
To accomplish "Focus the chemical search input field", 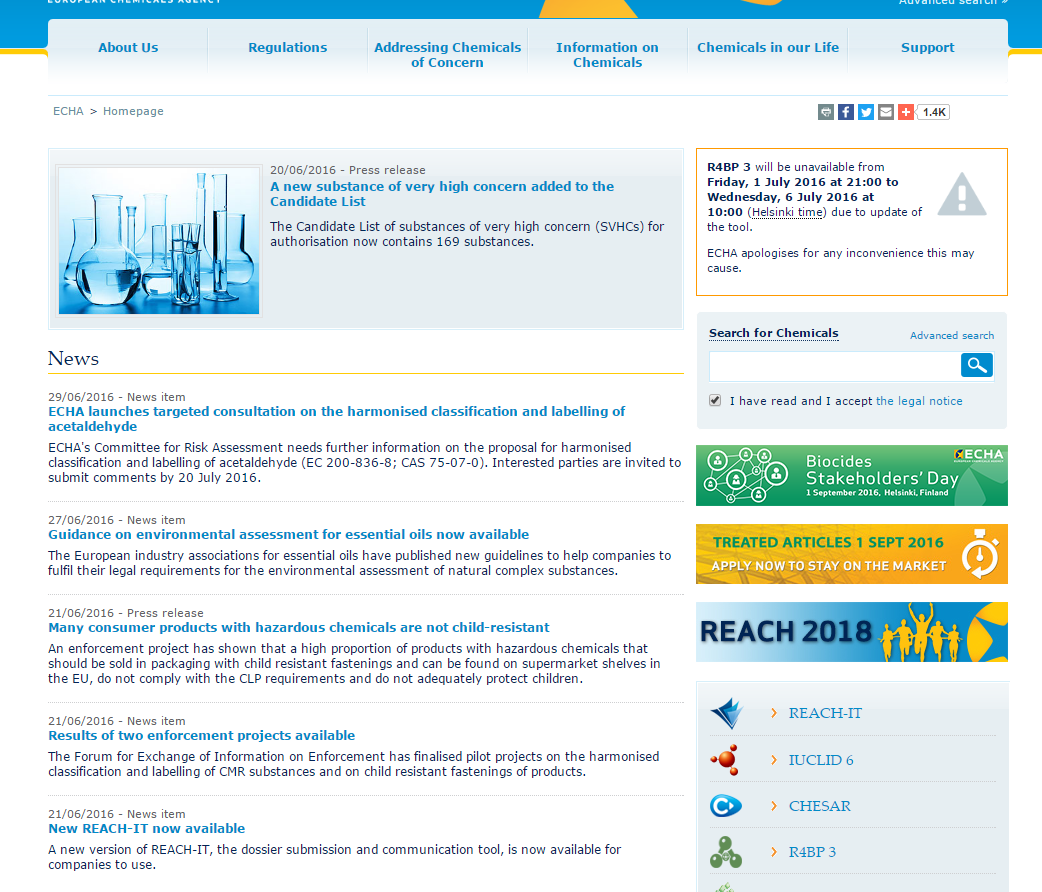I will (x=835, y=366).
